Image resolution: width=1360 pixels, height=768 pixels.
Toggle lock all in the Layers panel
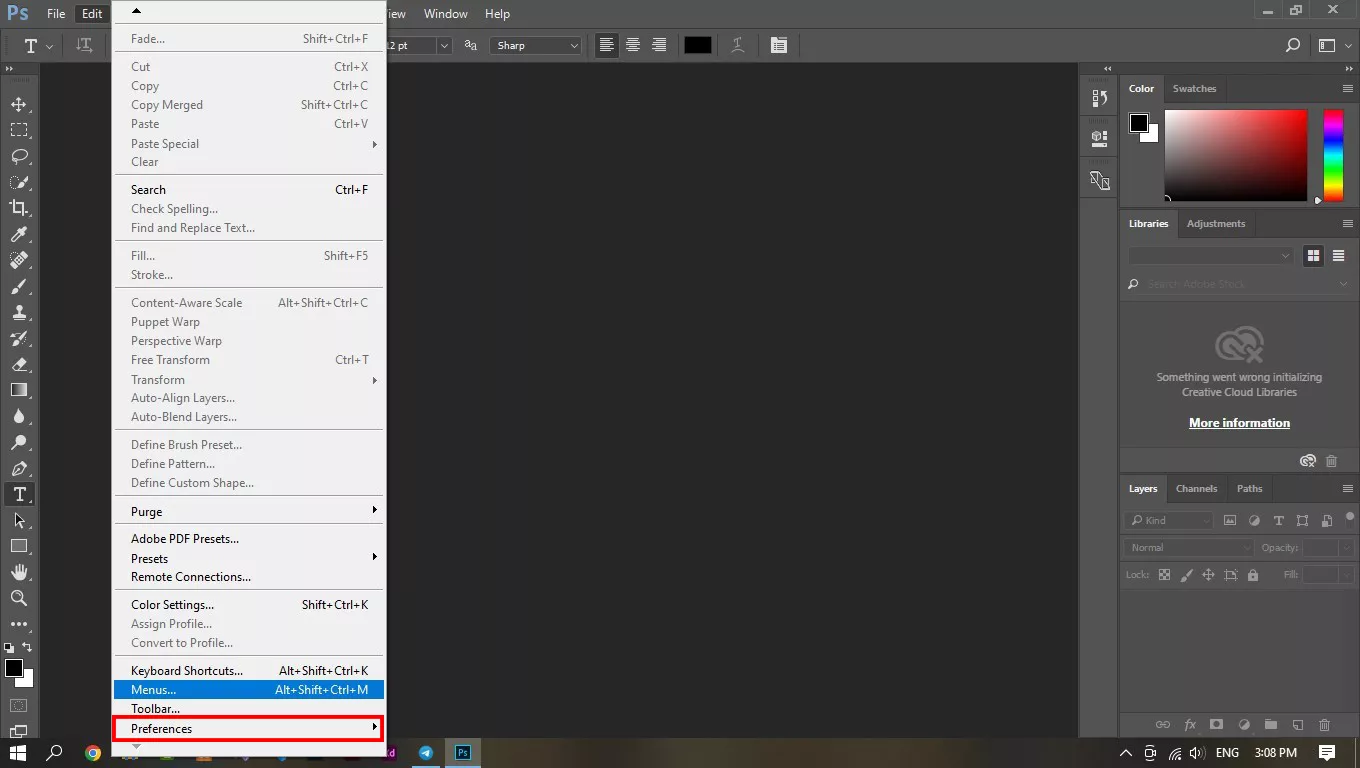(x=1253, y=575)
